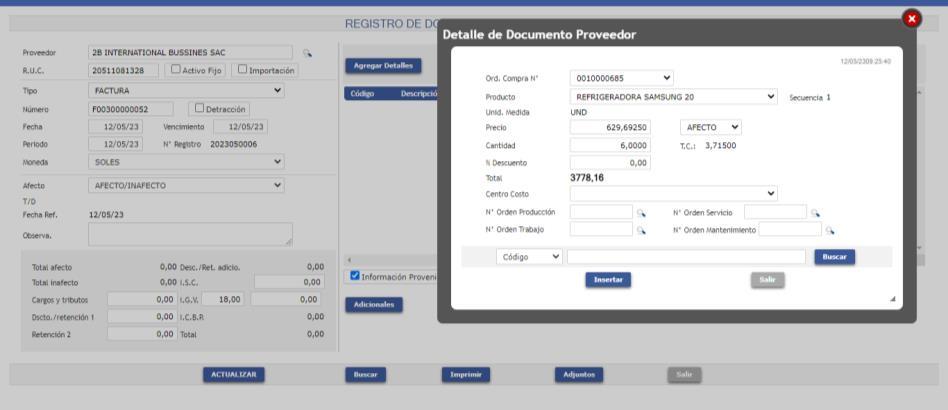Click the search icon next to Proveedor field
The height and width of the screenshot is (410, 948).
(307, 53)
